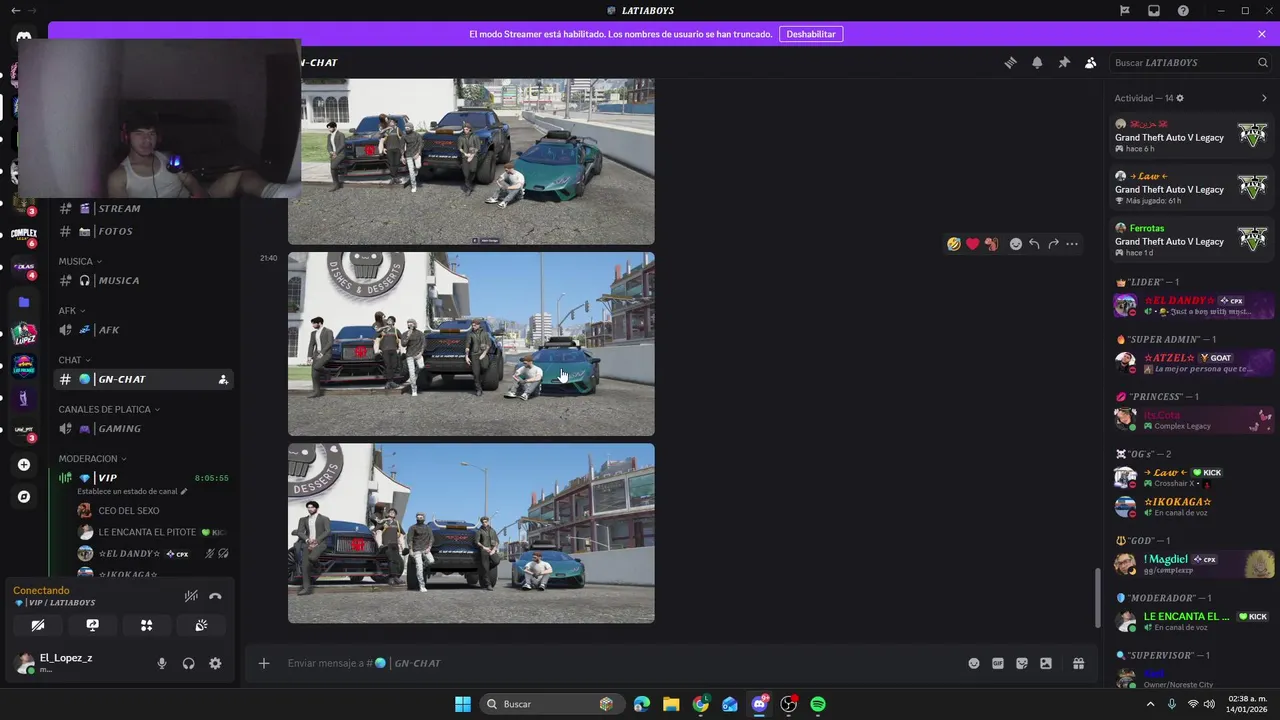Open Spotify from the taskbar

click(x=818, y=704)
